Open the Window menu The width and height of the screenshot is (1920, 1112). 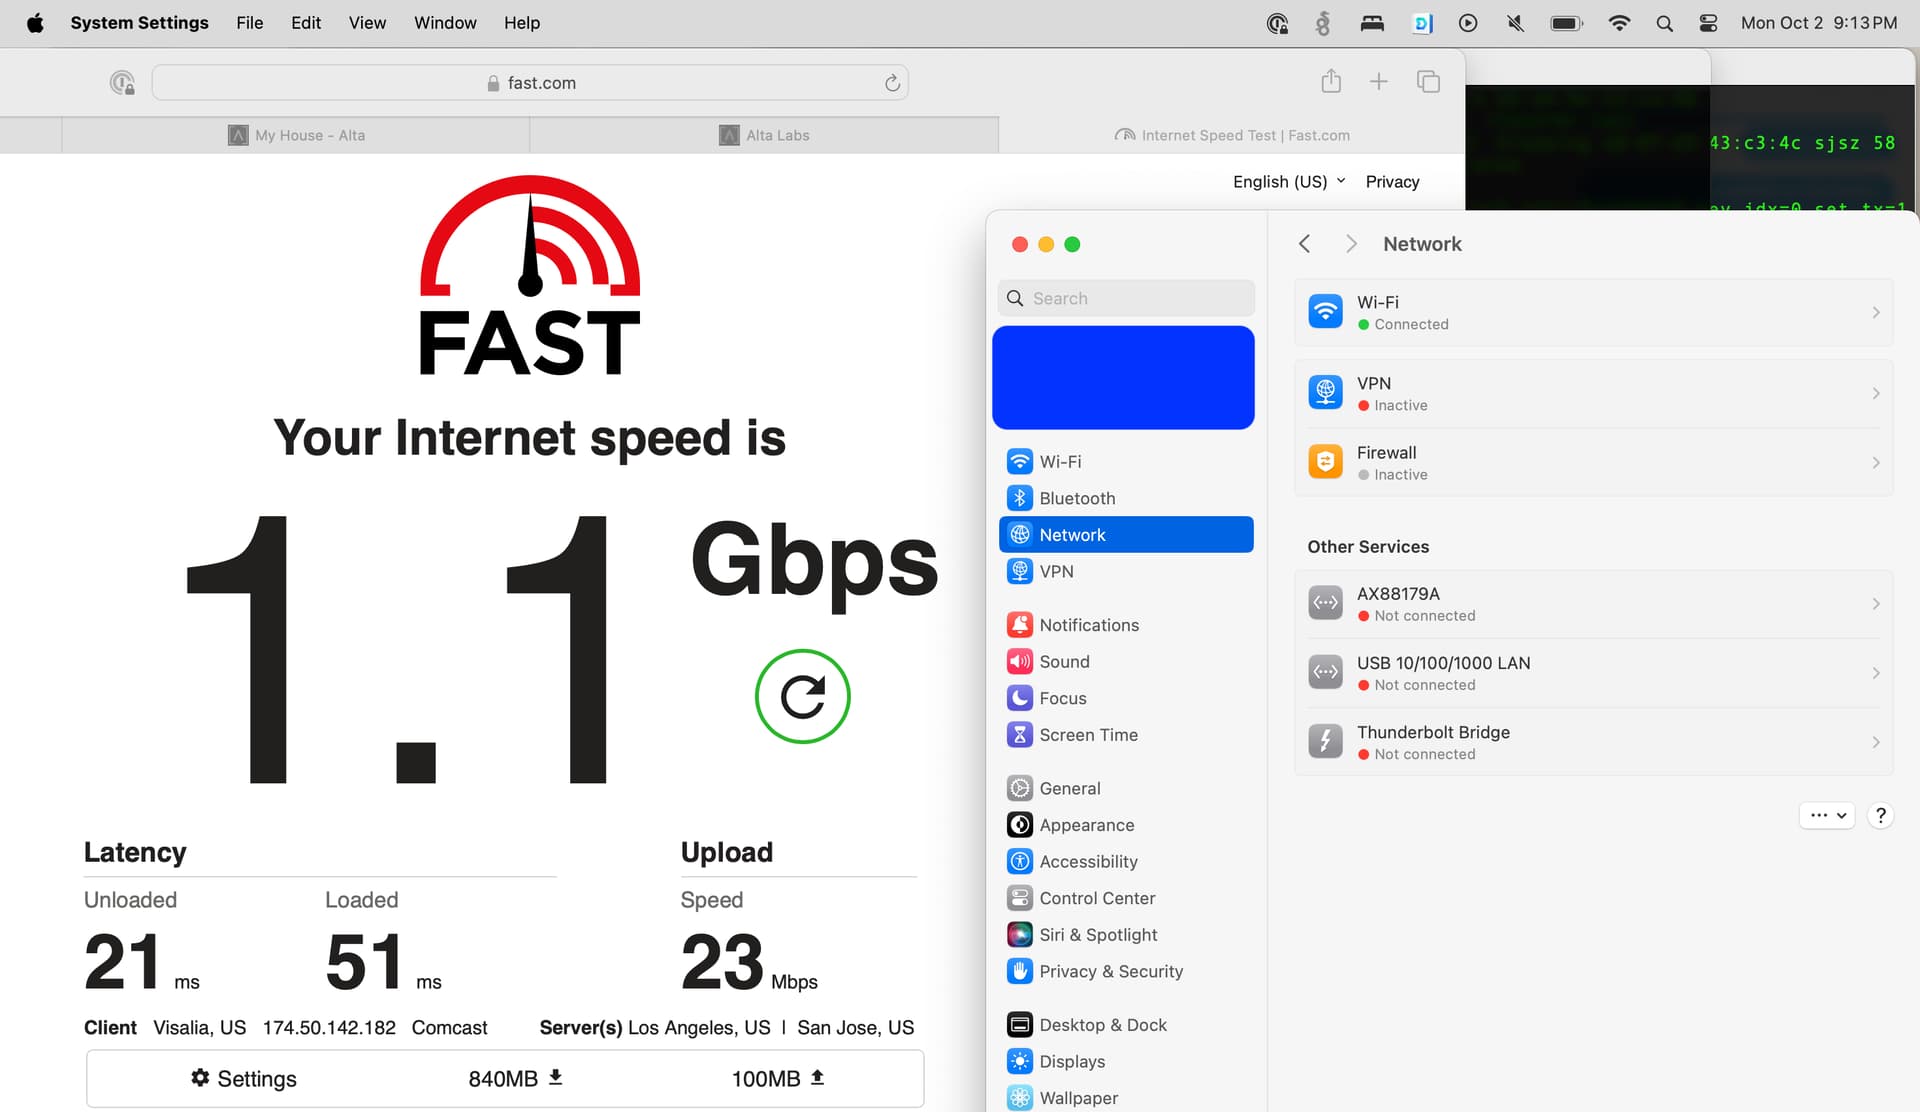[x=445, y=23]
